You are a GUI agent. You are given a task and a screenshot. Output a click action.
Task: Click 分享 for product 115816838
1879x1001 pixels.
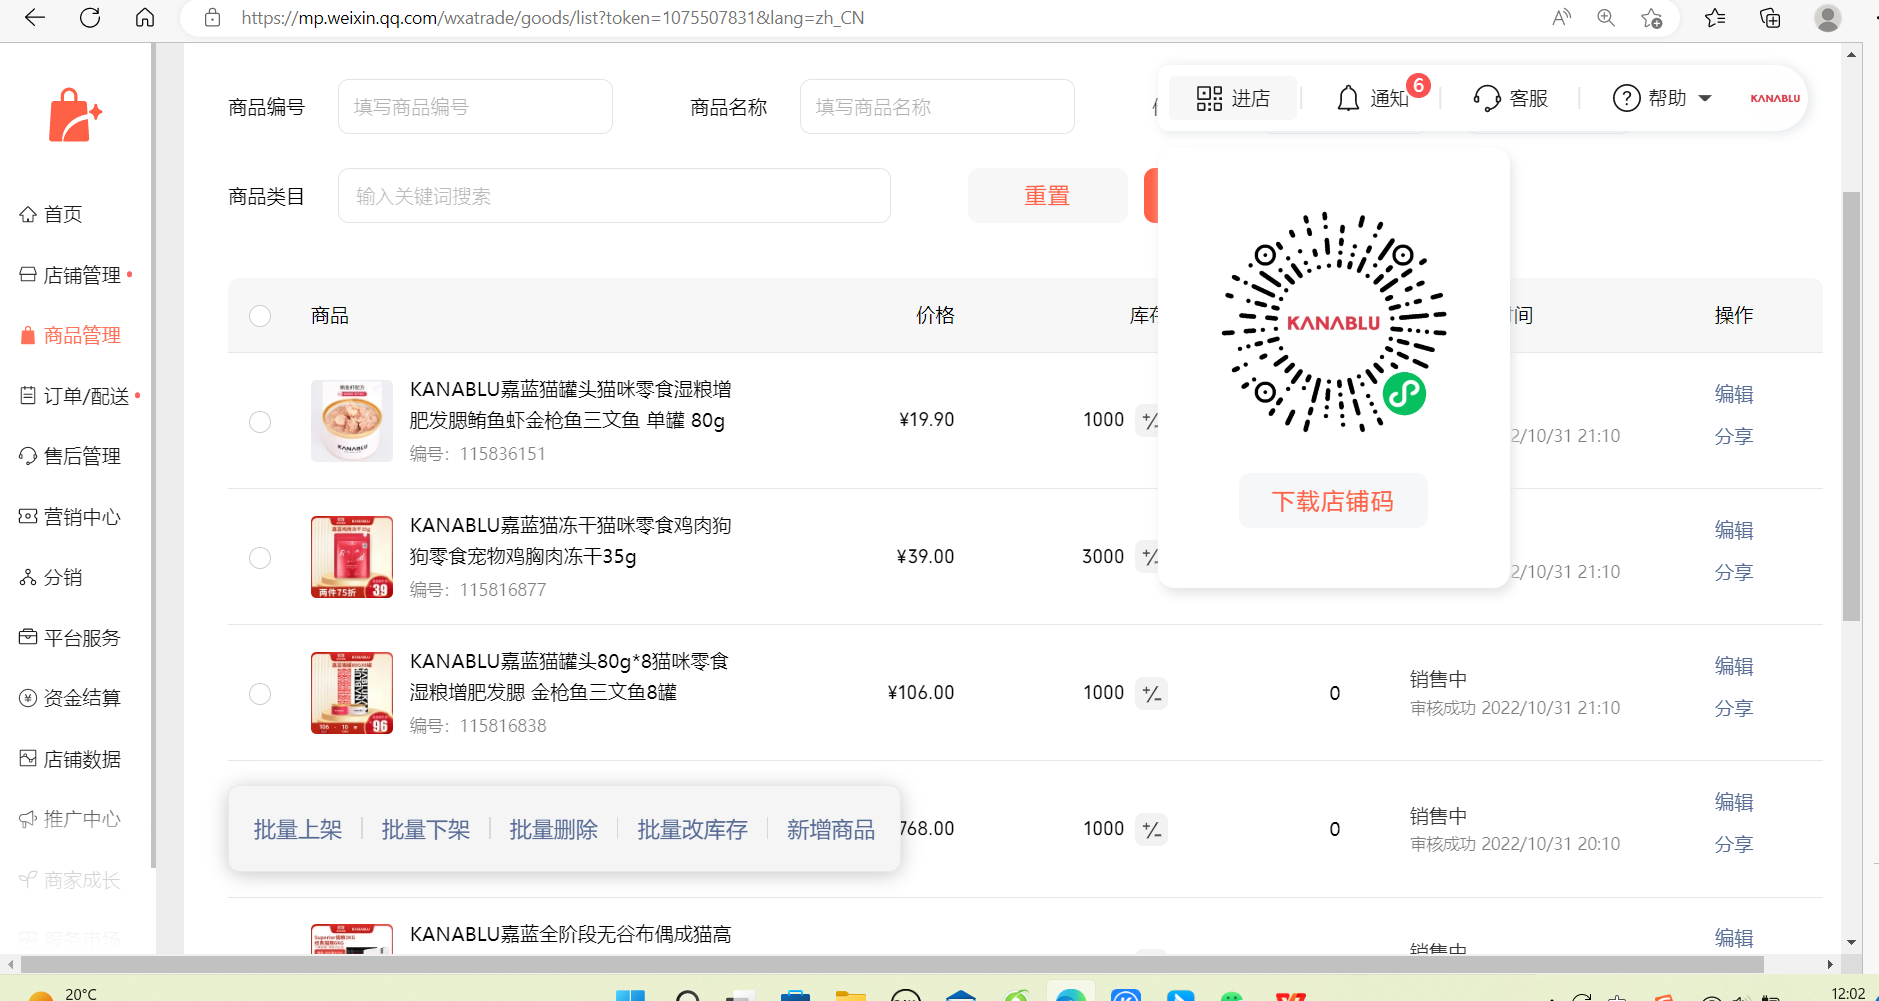(x=1734, y=708)
